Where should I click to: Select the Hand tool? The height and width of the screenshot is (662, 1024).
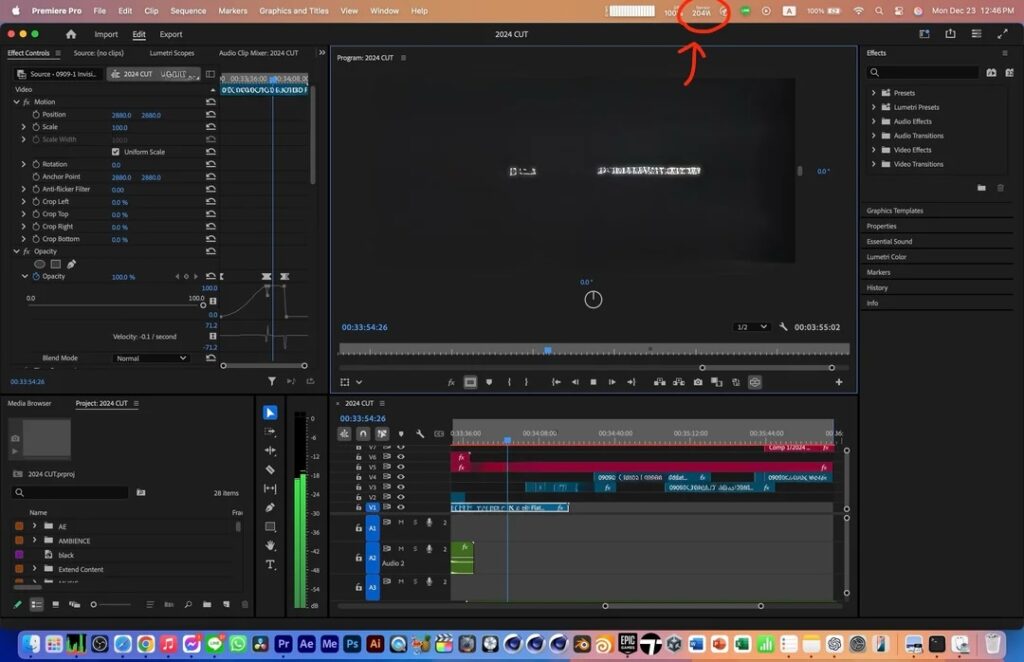point(270,545)
